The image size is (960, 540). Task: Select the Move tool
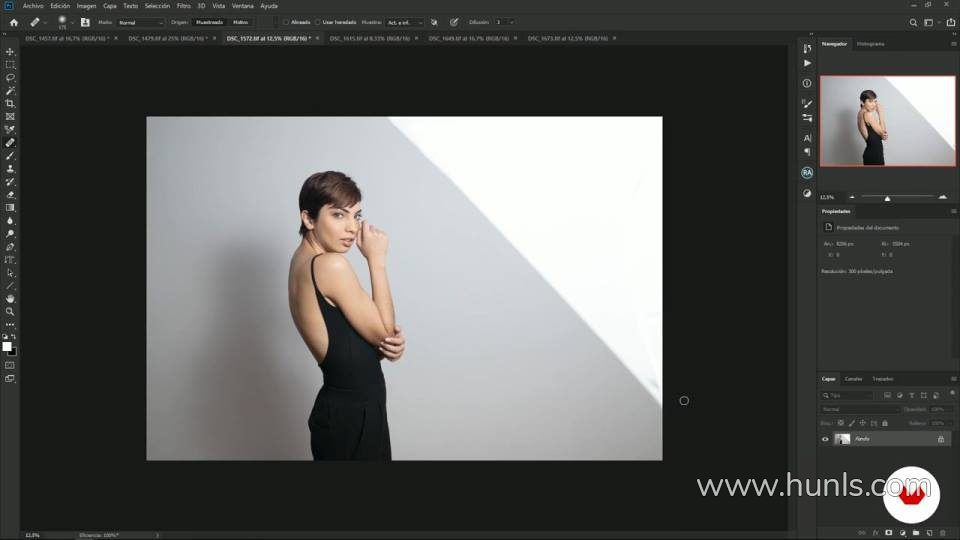10,52
